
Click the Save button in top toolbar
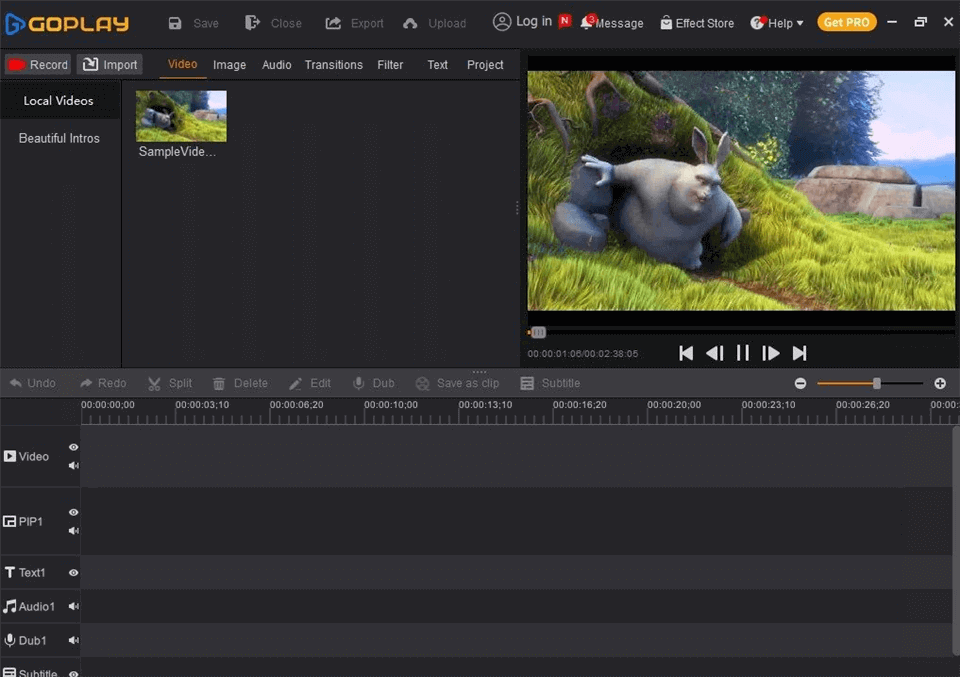point(193,23)
